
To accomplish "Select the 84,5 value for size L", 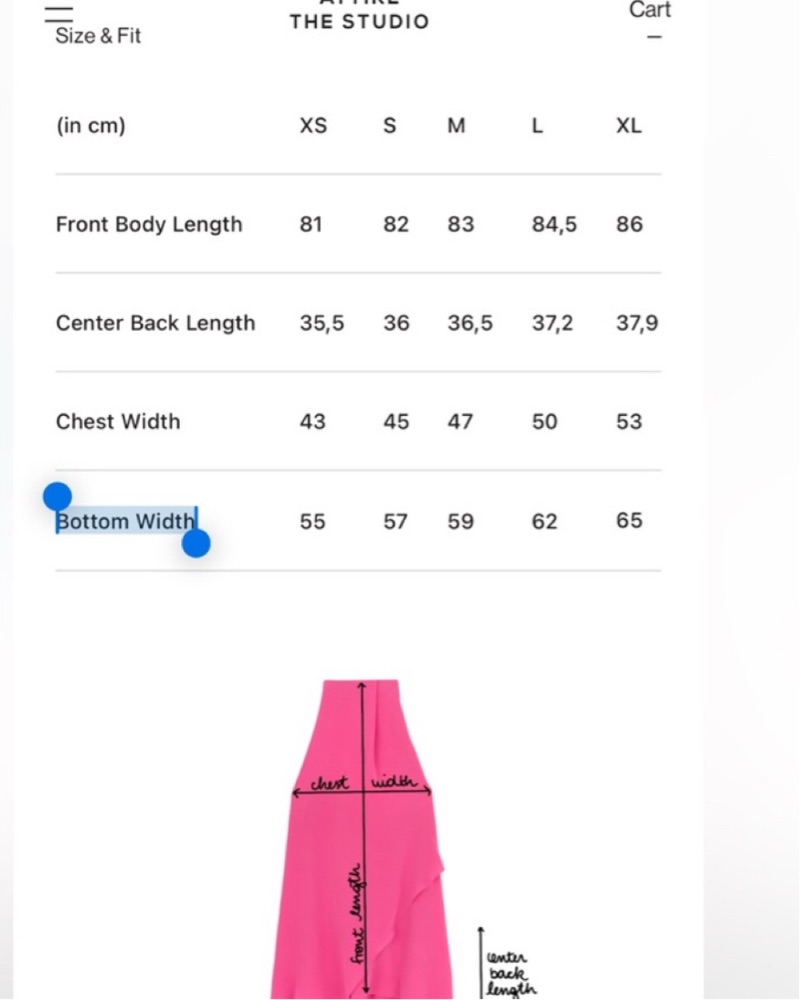I will tap(554, 224).
